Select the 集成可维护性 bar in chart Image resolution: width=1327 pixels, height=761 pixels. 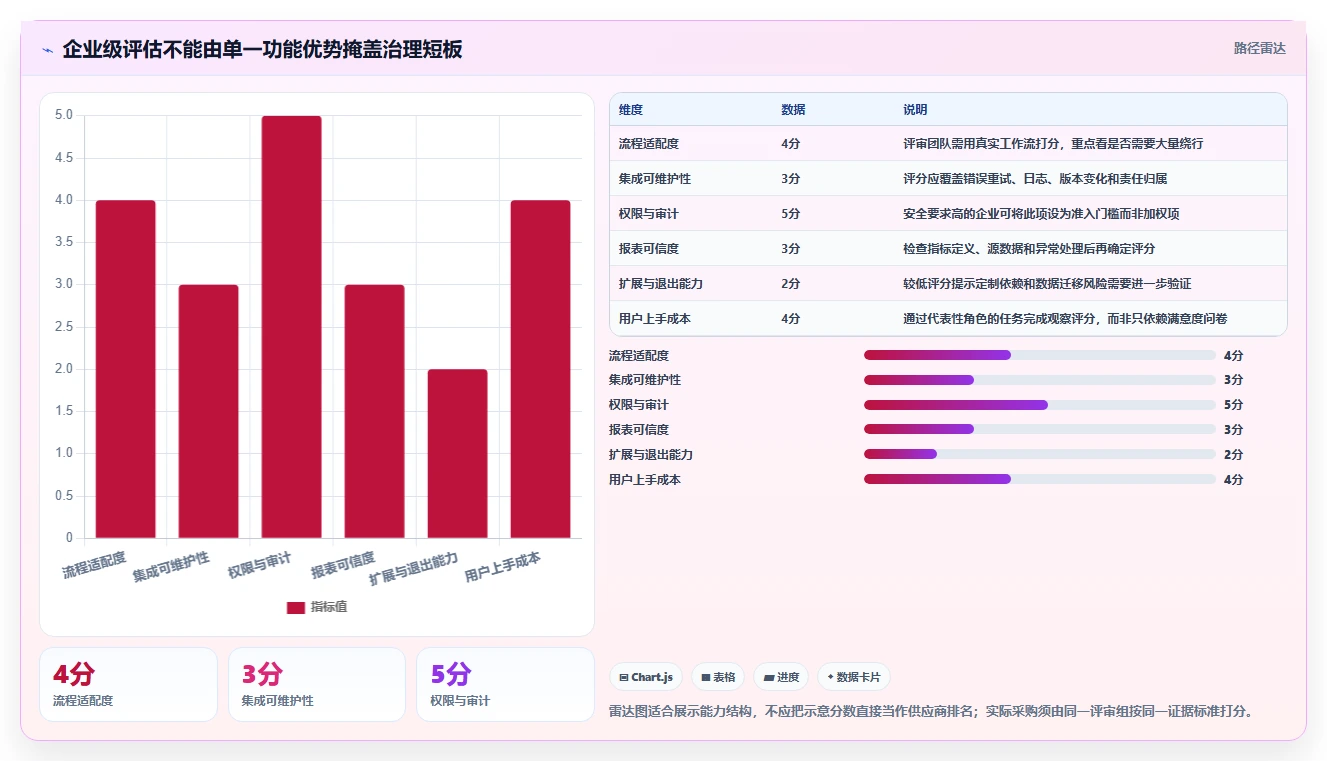[x=208, y=411]
